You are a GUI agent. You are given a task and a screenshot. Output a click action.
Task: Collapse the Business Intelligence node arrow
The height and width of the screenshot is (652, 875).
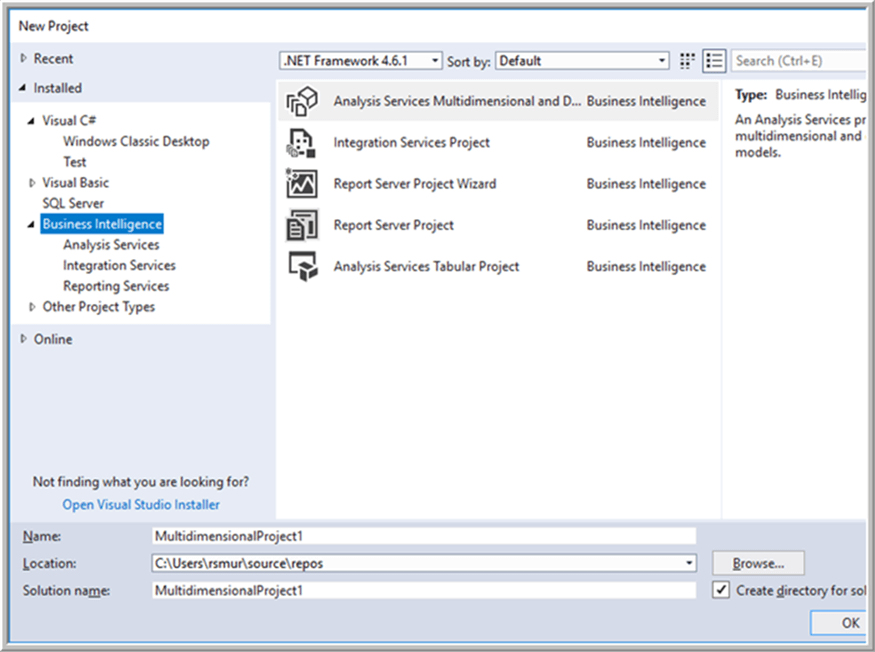[32, 224]
